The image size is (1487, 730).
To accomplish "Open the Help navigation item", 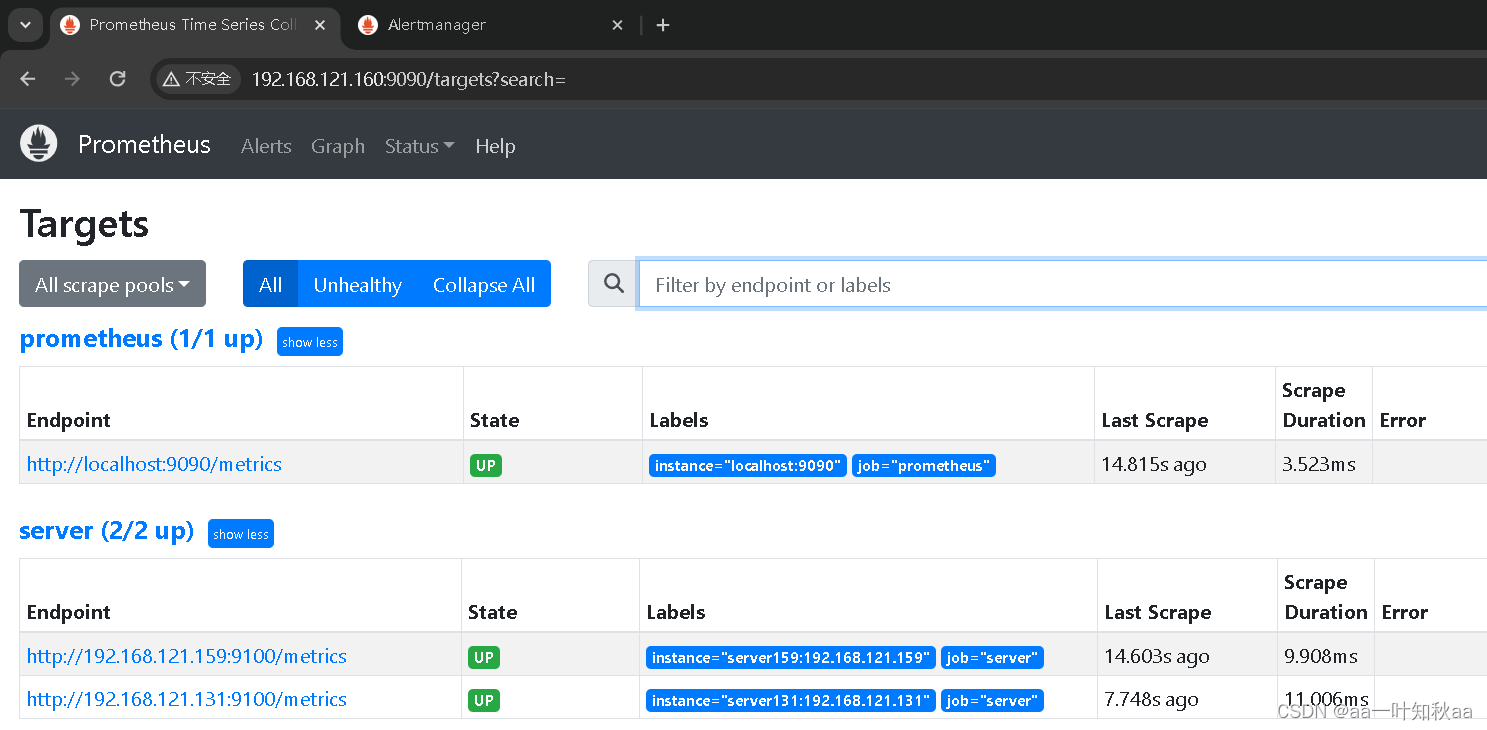I will click(x=495, y=146).
